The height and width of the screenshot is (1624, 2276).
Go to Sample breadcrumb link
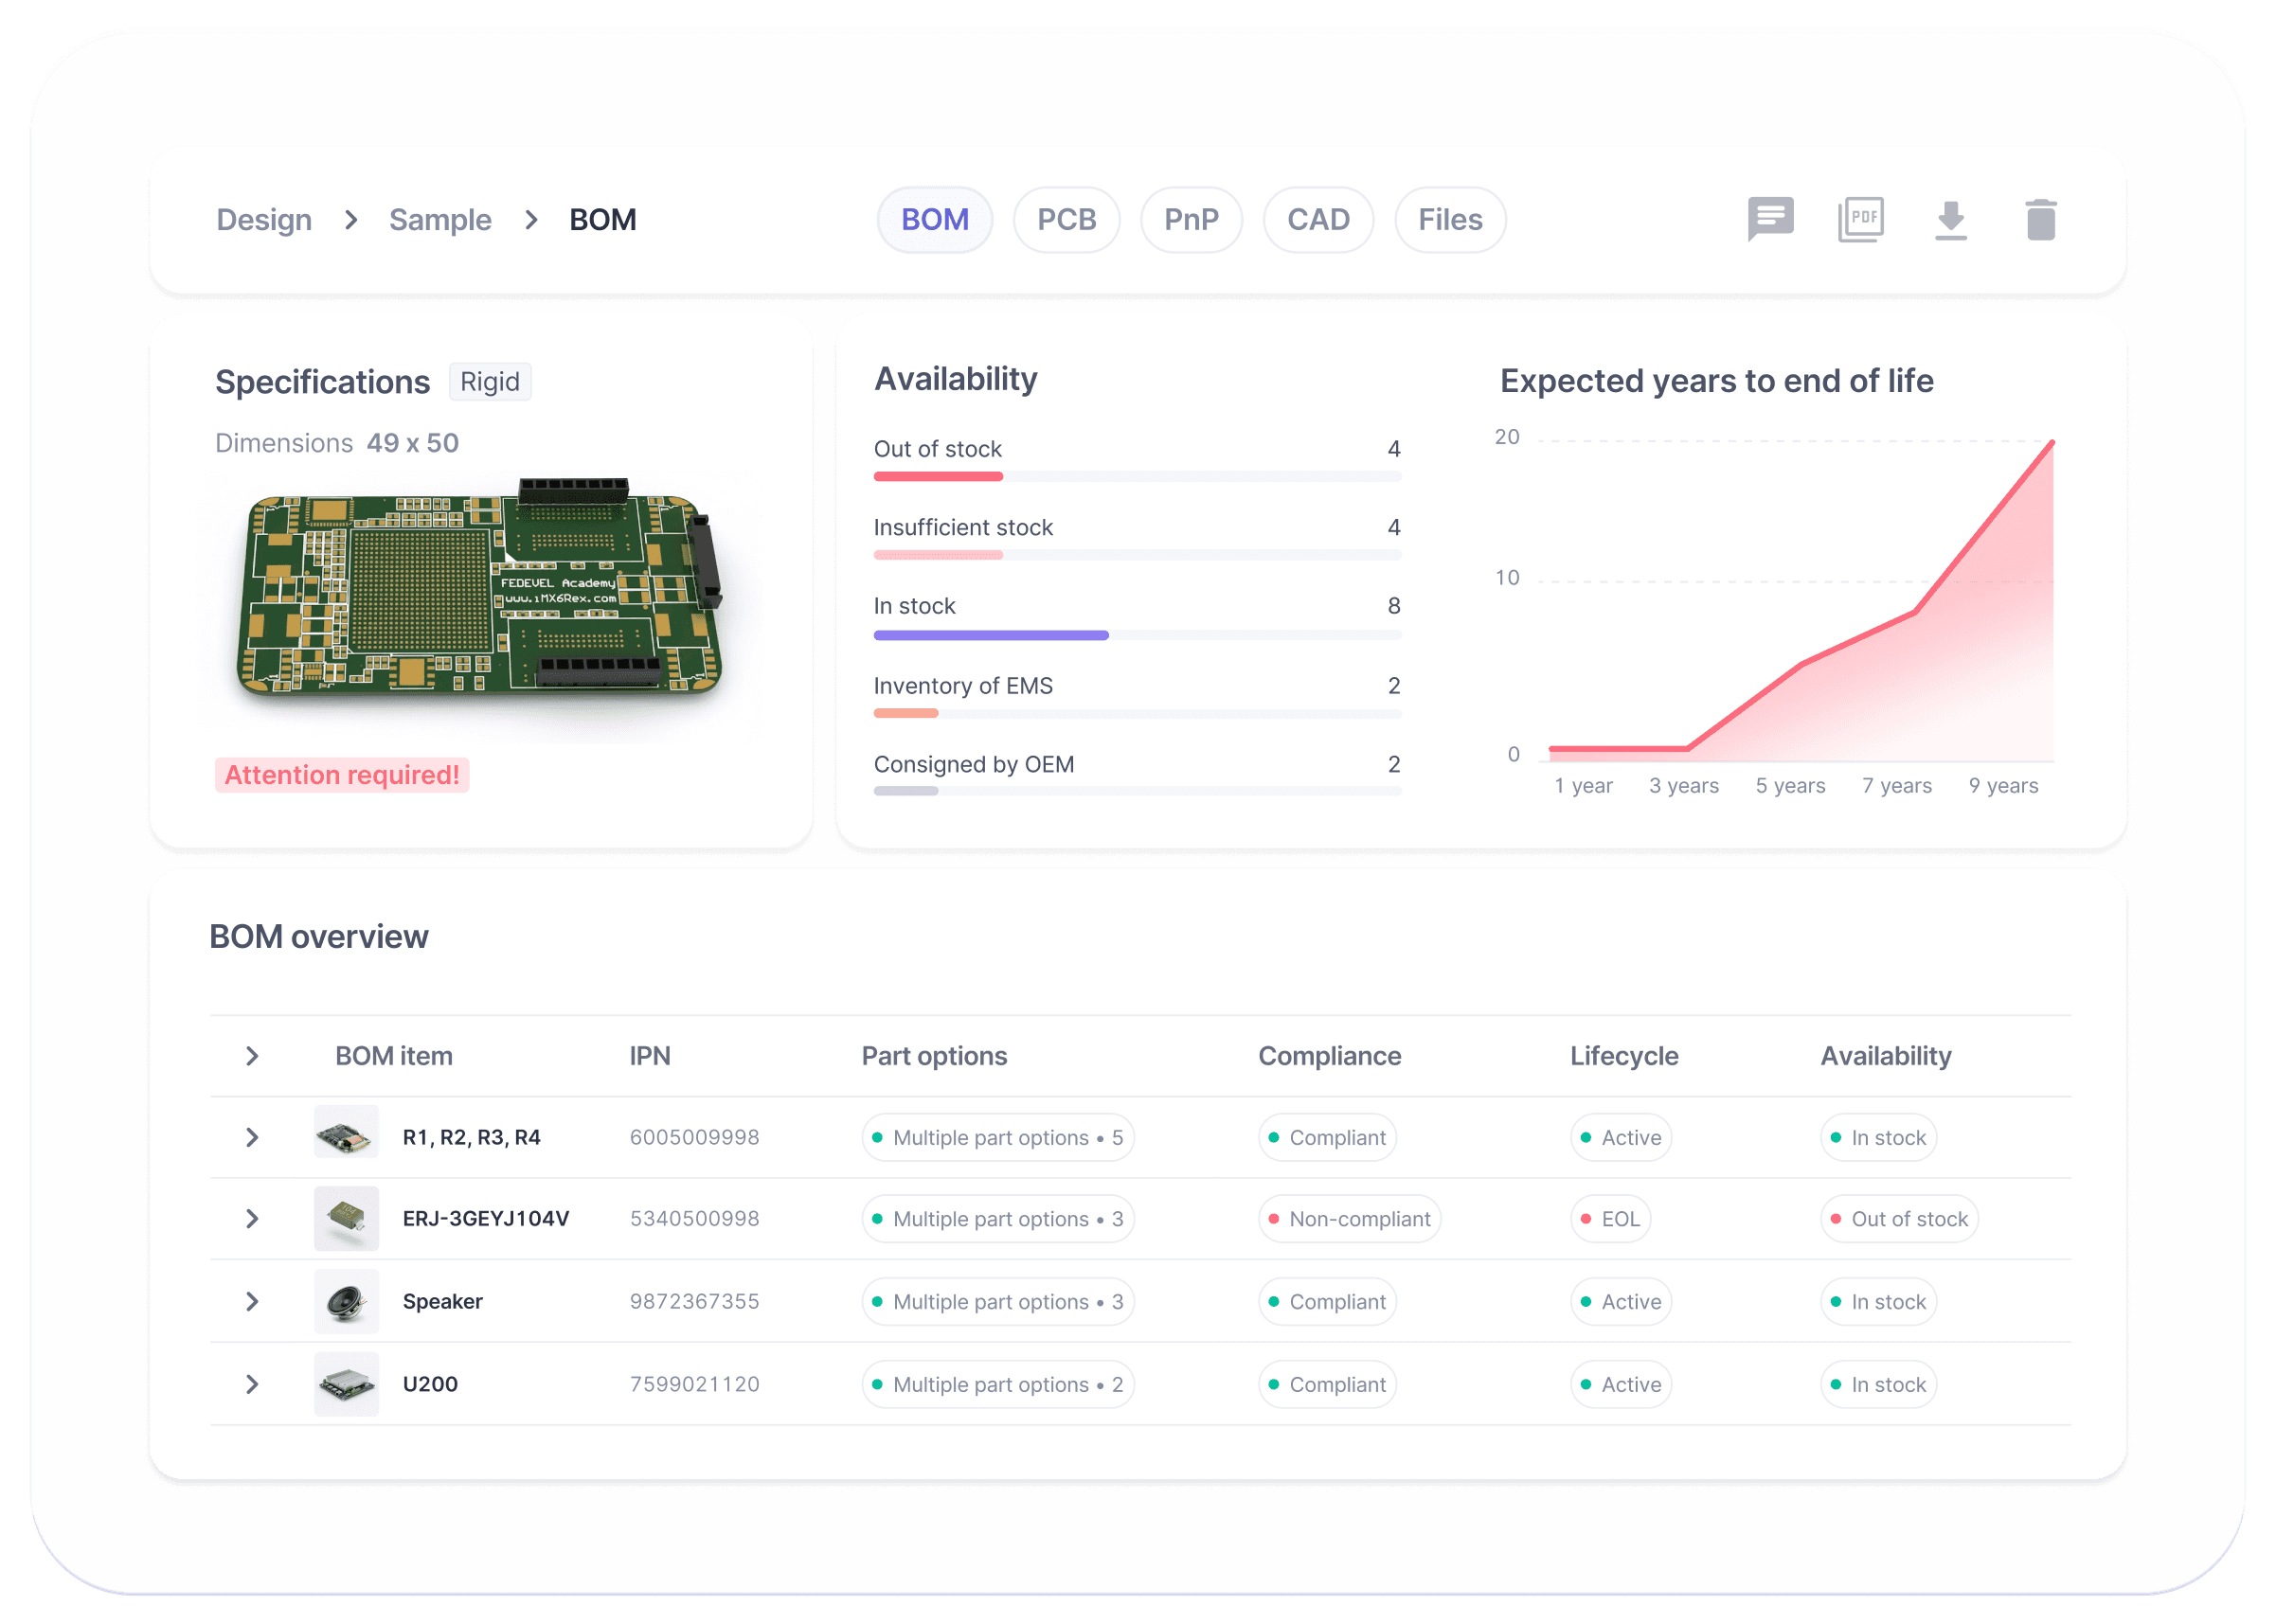click(440, 220)
